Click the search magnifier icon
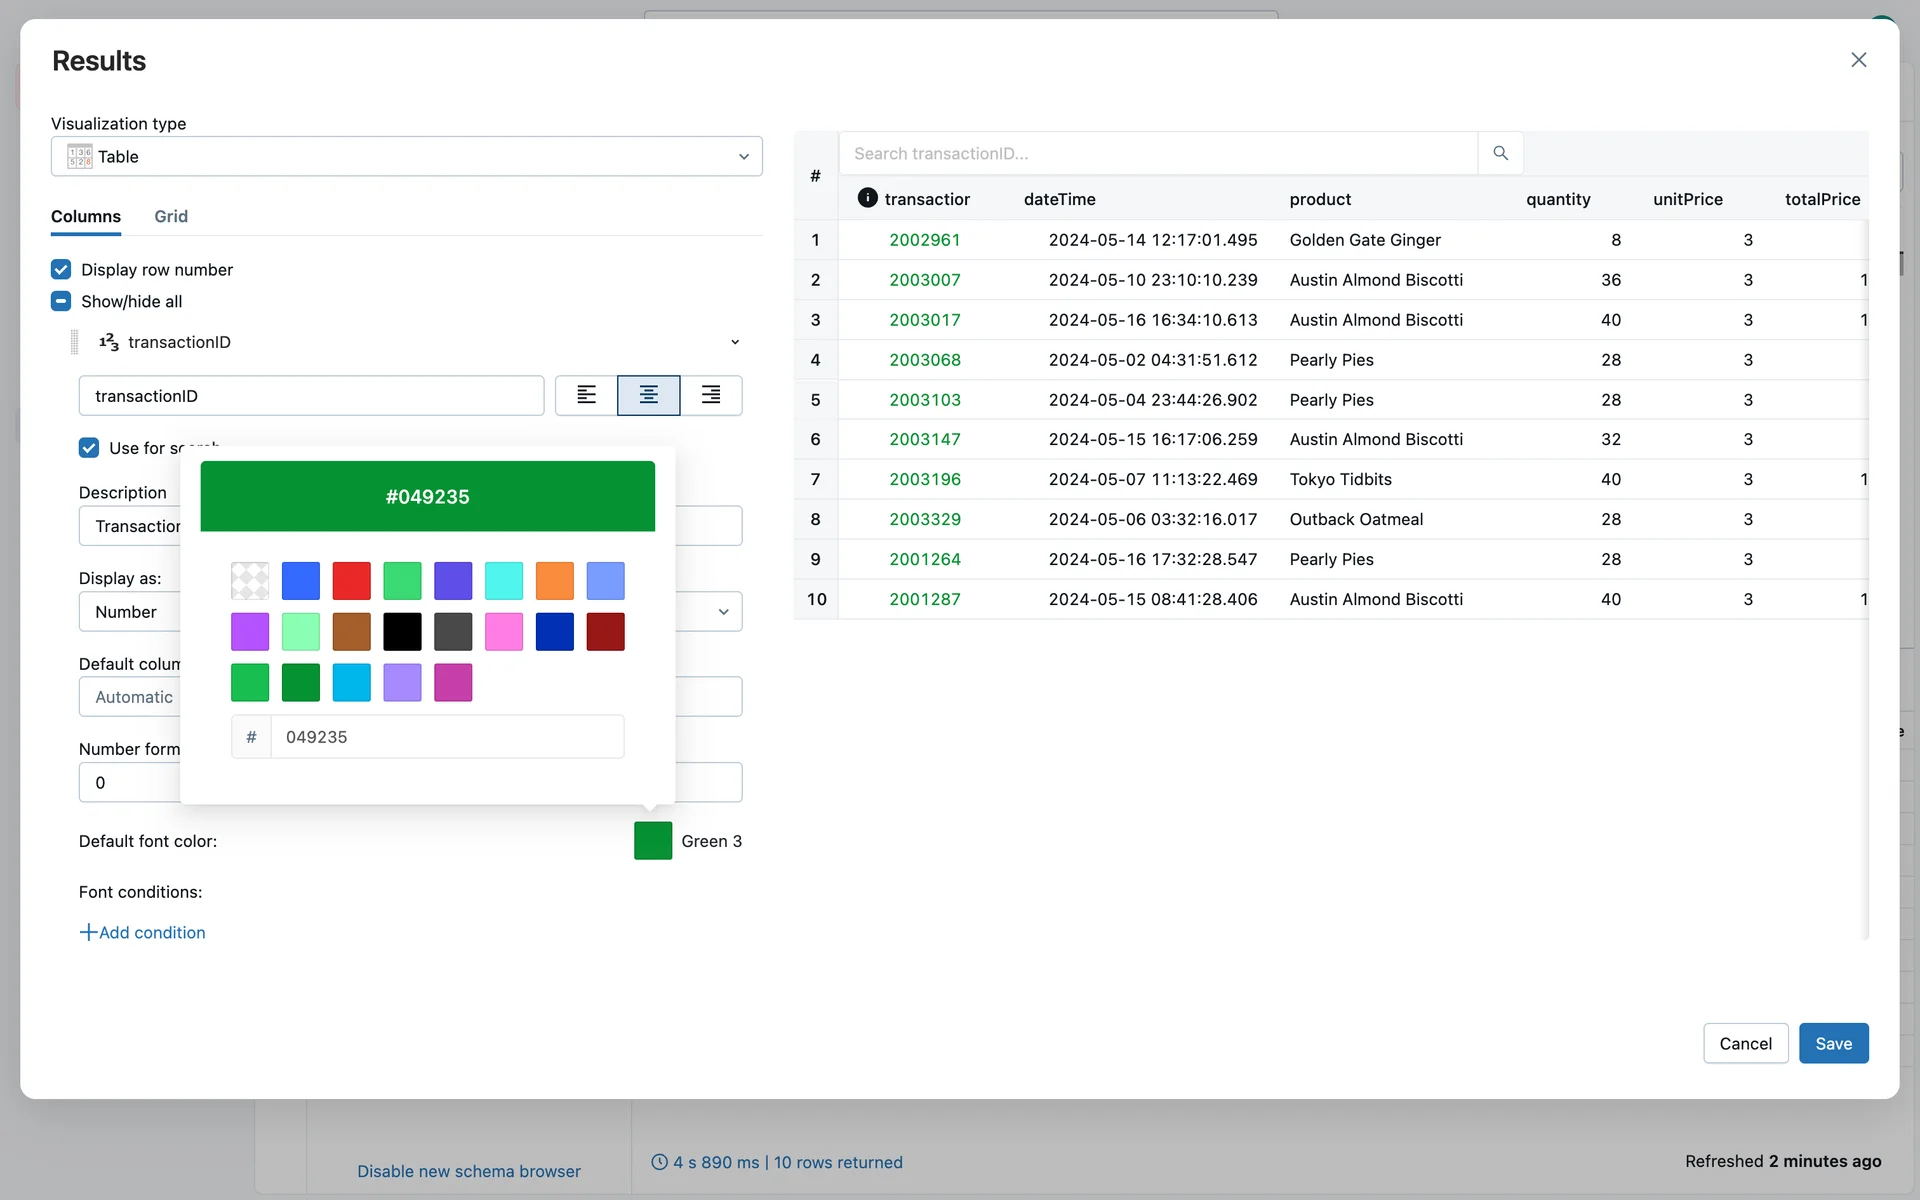Viewport: 1920px width, 1200px height. click(1500, 153)
